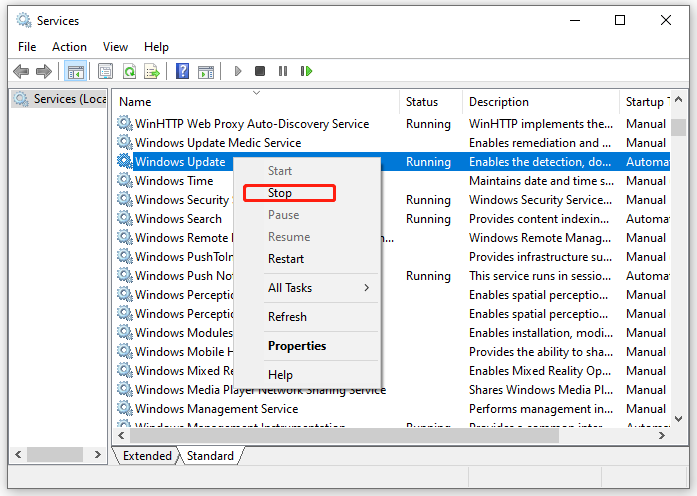Click gear icon of WinHTTP Web Proxy service
The image size is (697, 496).
tap(125, 123)
